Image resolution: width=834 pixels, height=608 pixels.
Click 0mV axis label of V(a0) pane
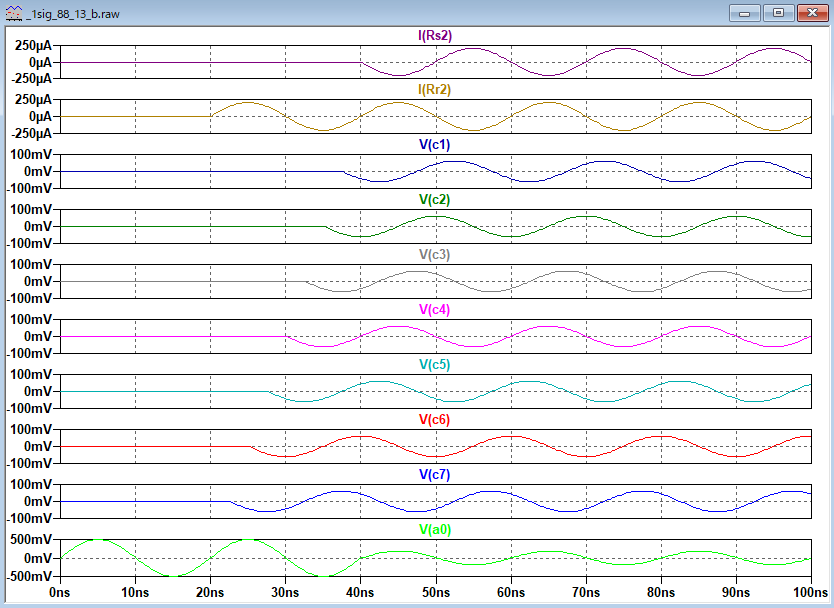(38, 559)
